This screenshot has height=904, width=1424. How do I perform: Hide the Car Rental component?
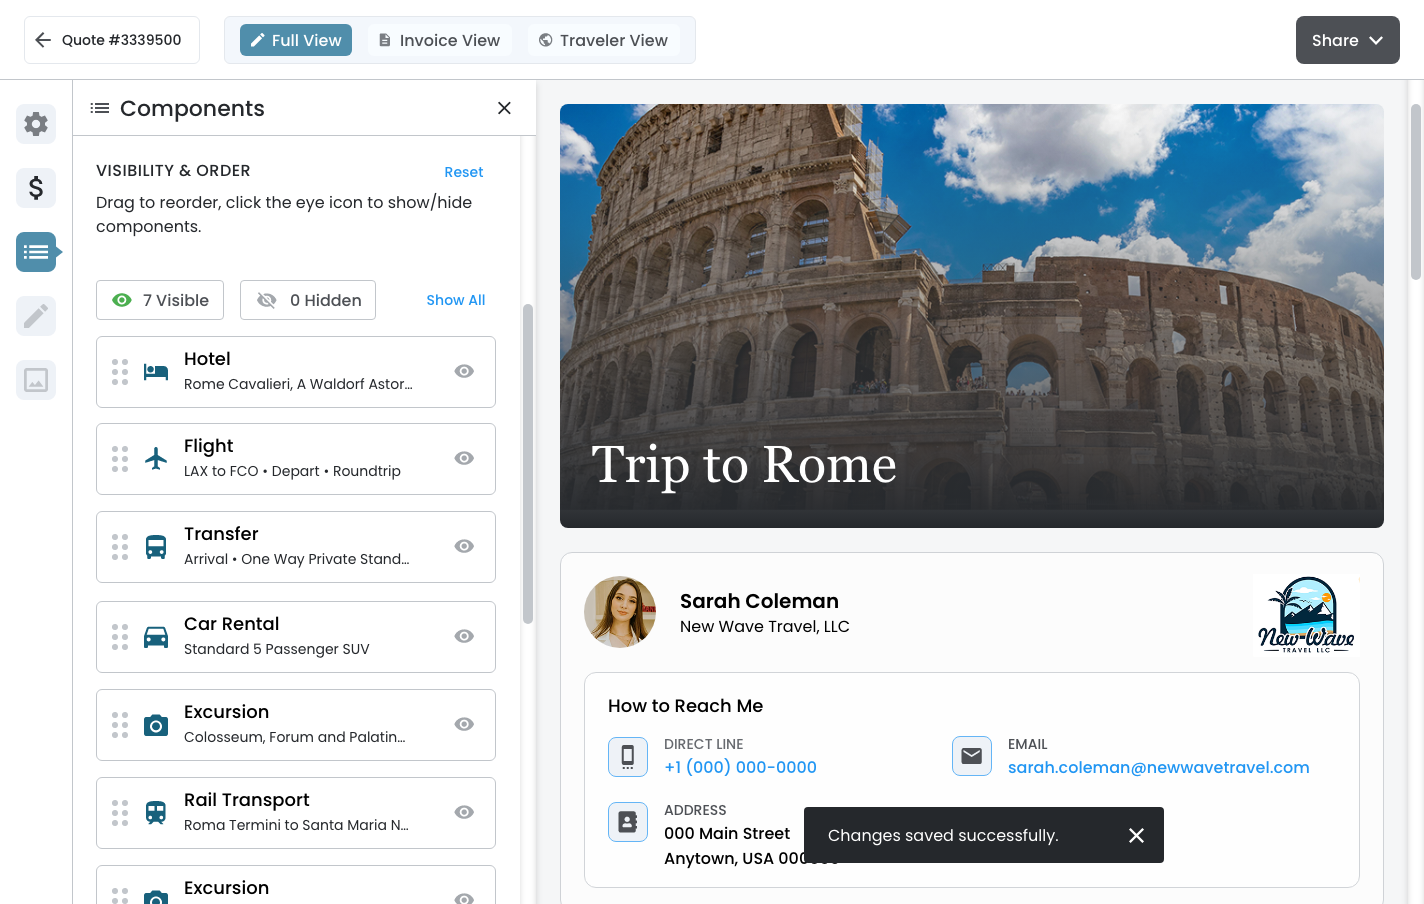point(464,636)
